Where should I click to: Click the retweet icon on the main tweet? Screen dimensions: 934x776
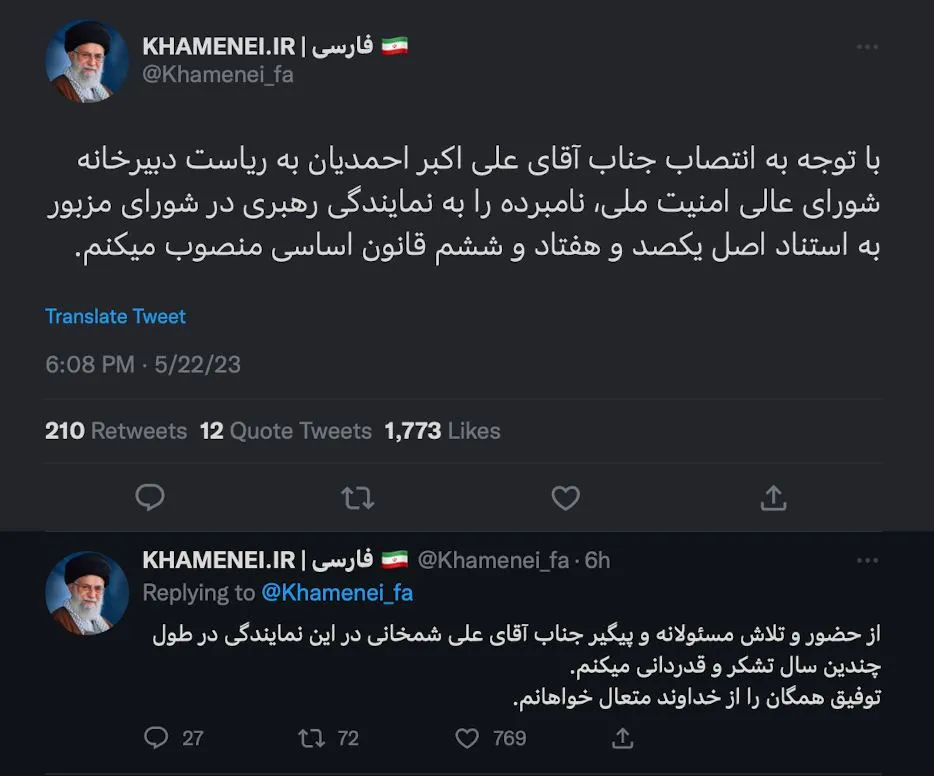pos(358,497)
